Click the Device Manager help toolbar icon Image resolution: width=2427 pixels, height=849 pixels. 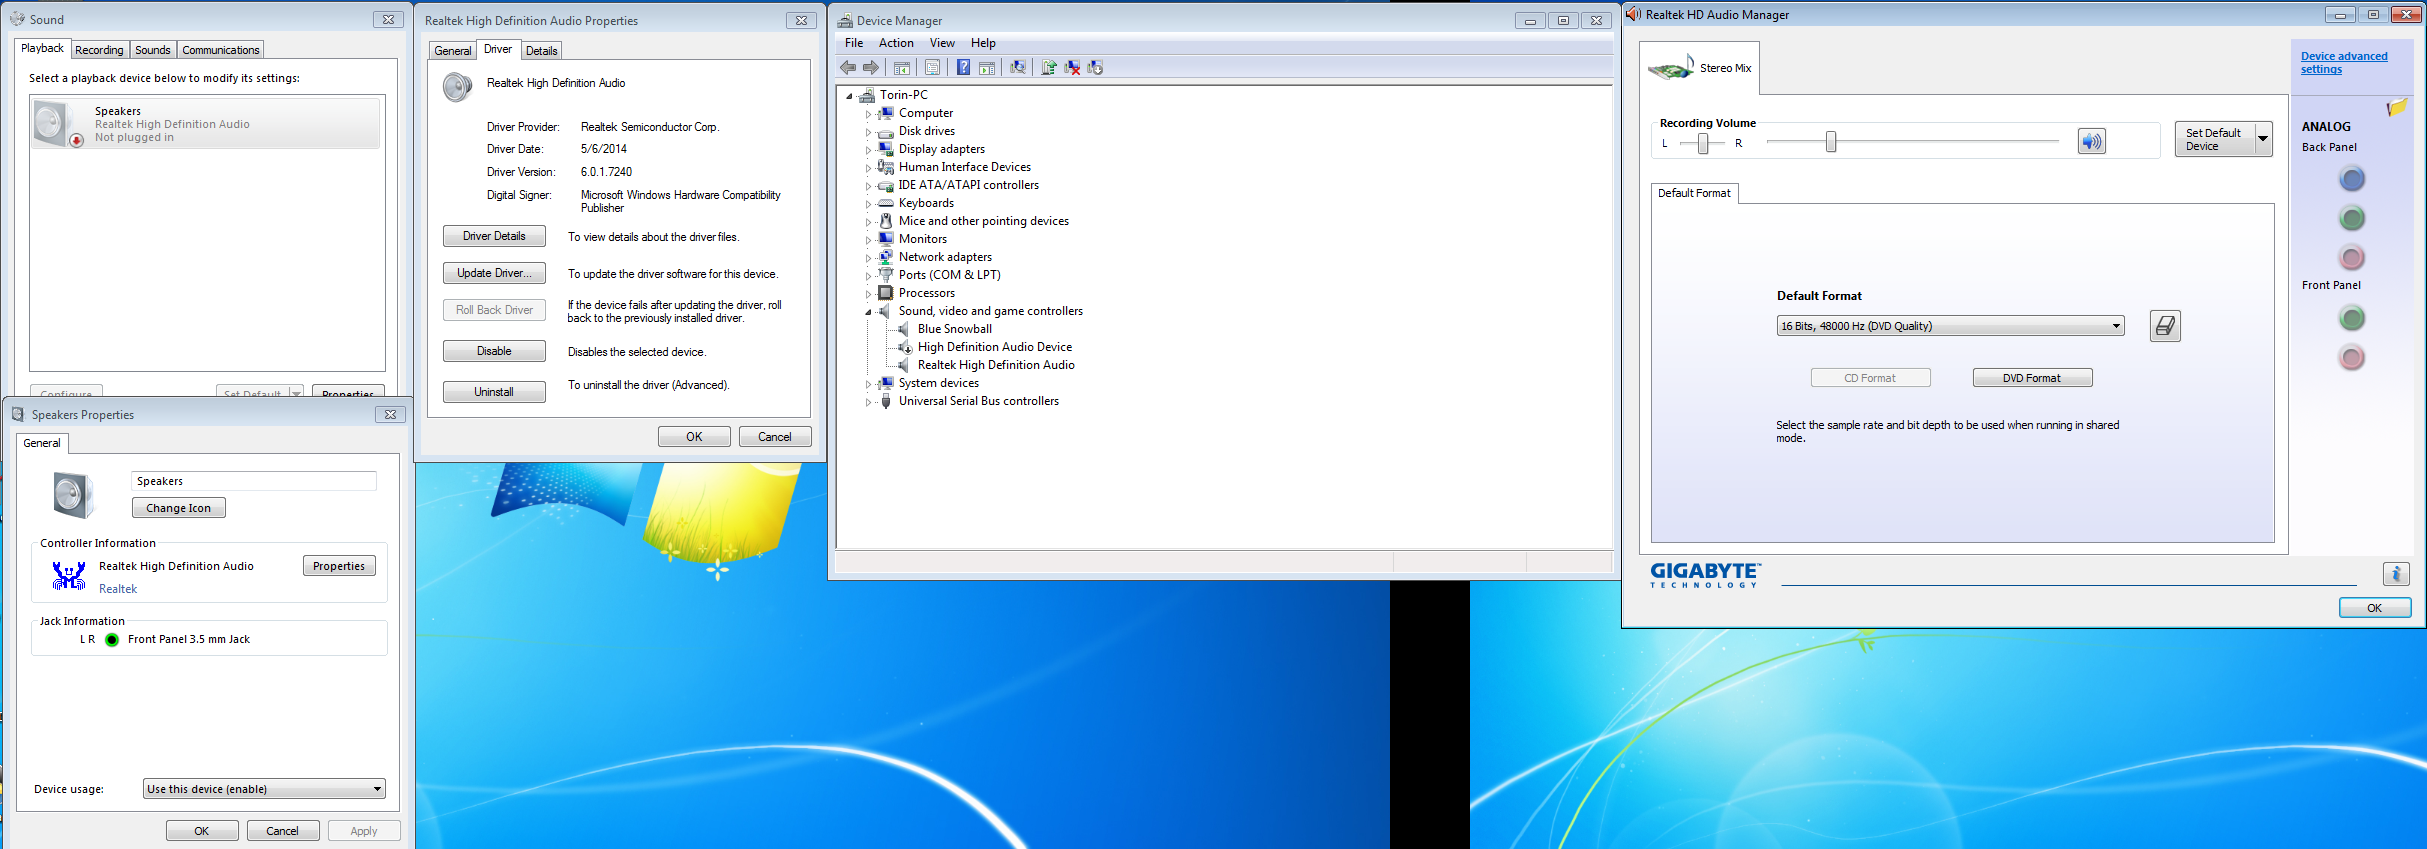point(963,67)
